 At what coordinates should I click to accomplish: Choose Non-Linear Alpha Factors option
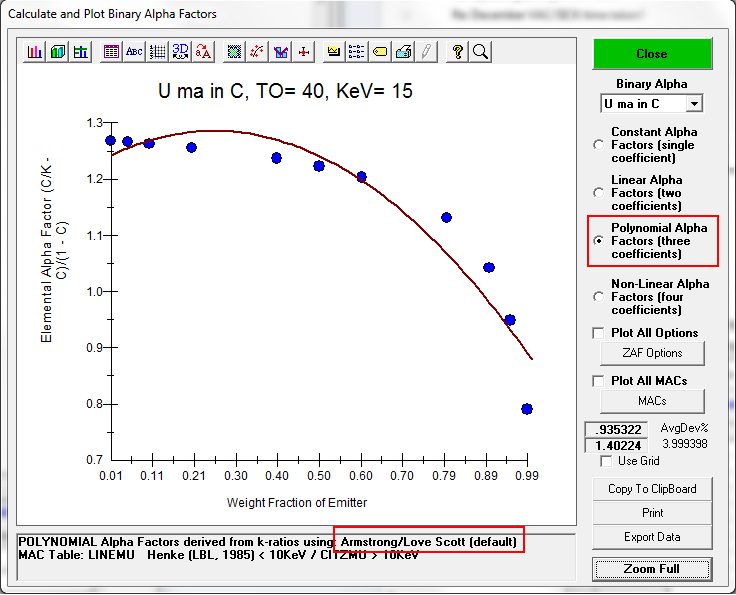[x=599, y=297]
